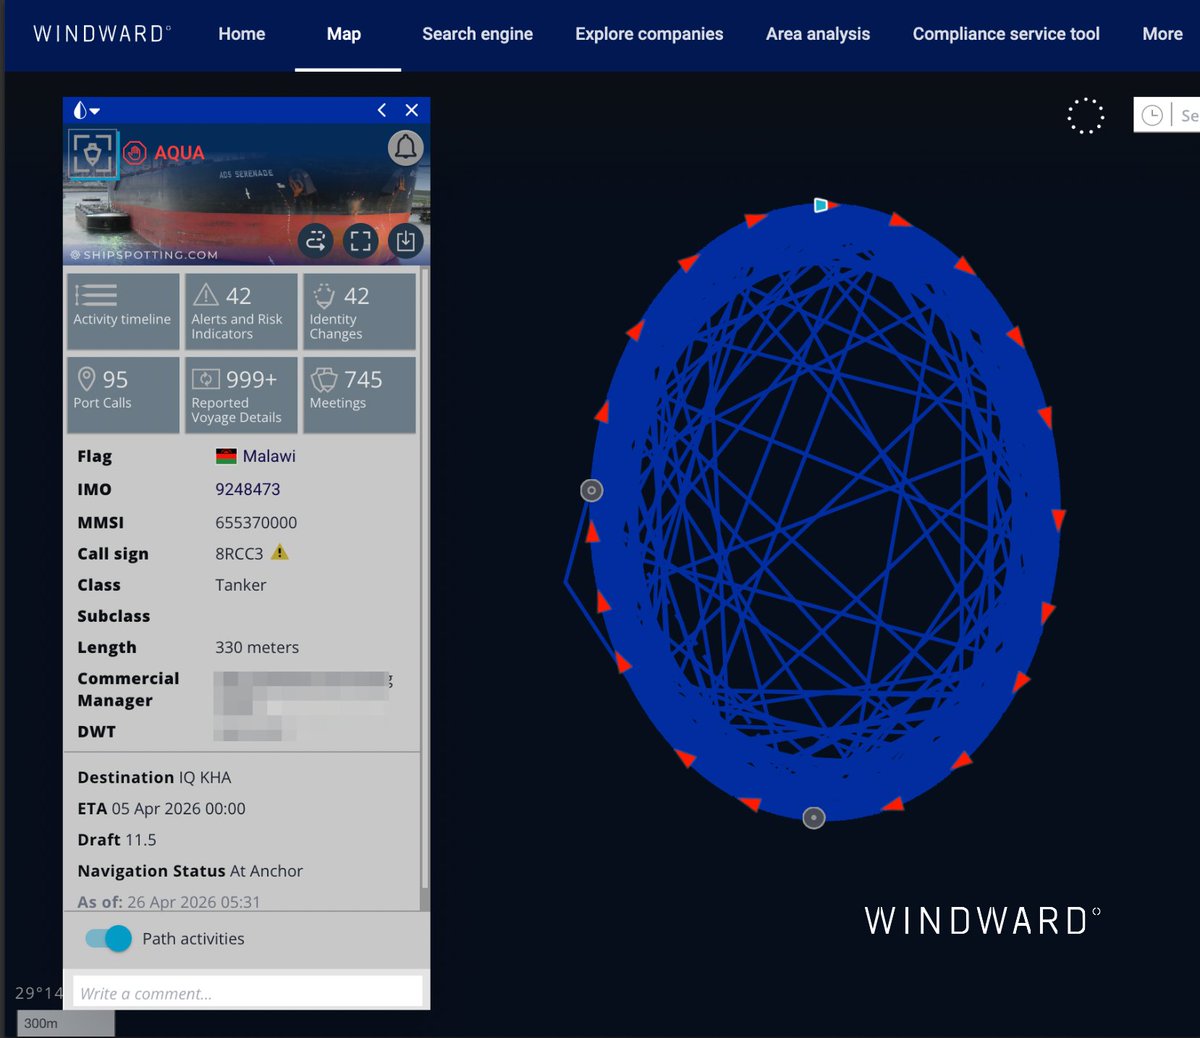Screen dimensions: 1200x1038
Task: Click the Length value 330 meters
Action: (x=257, y=647)
